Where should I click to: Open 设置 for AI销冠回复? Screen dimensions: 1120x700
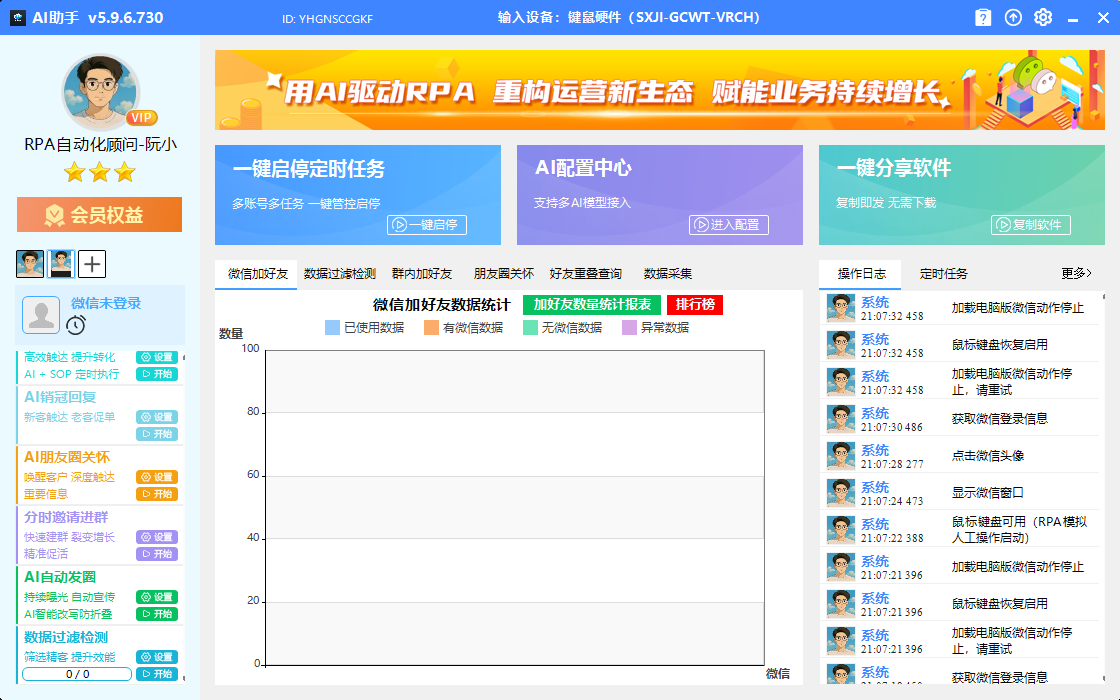click(156, 417)
